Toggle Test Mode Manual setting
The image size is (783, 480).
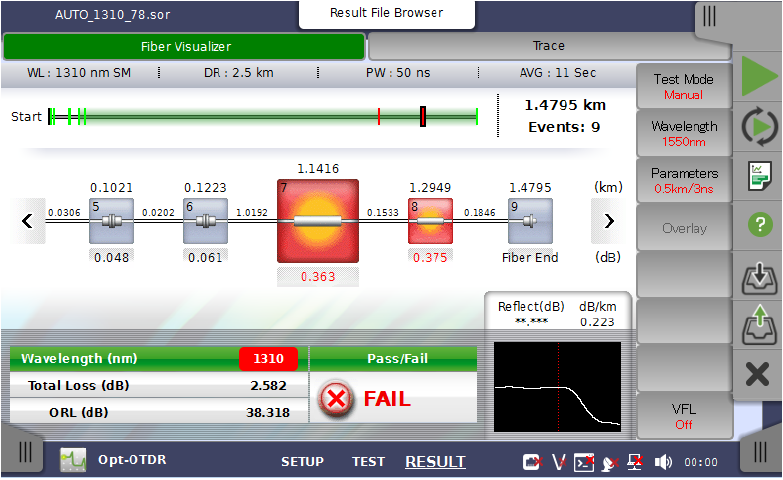pyautogui.click(x=684, y=87)
